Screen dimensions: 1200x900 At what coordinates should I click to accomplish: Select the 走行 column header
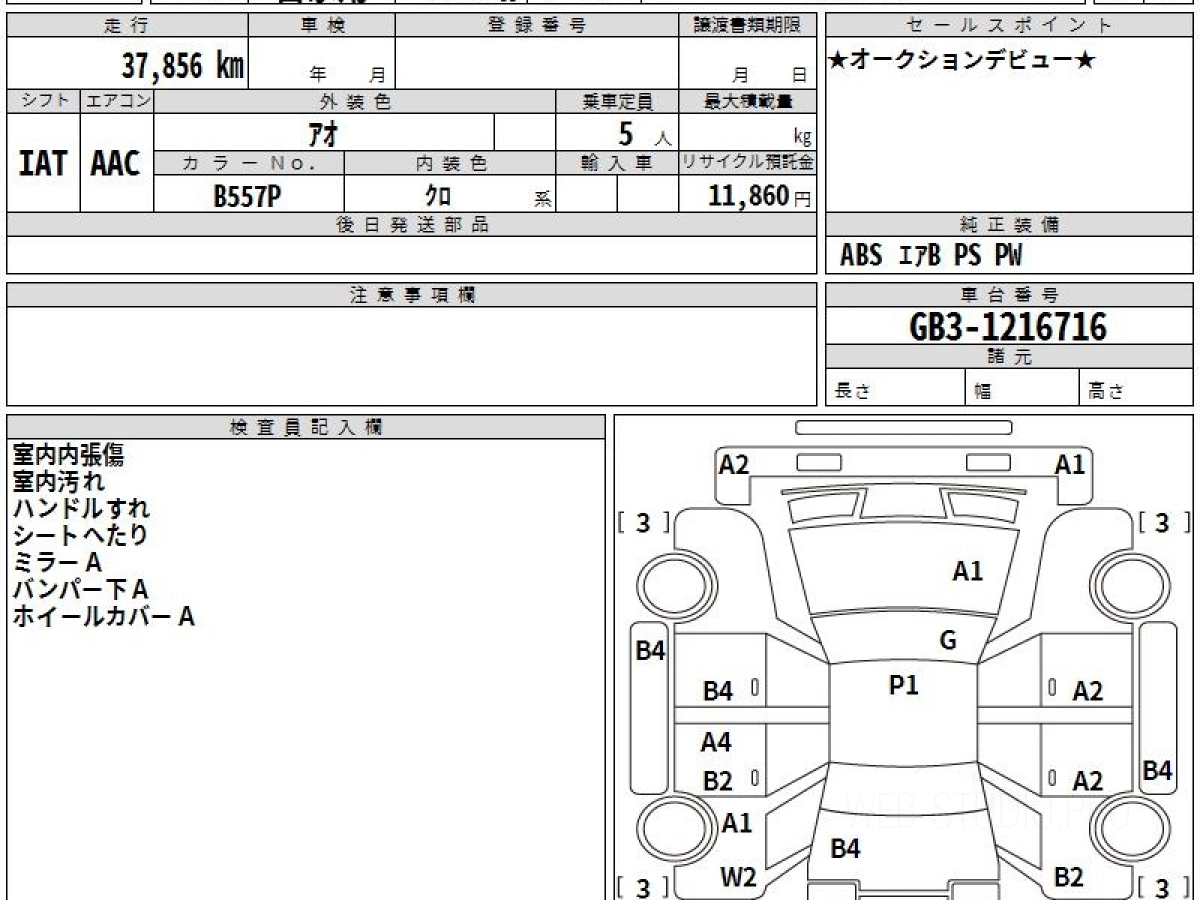click(x=126, y=26)
